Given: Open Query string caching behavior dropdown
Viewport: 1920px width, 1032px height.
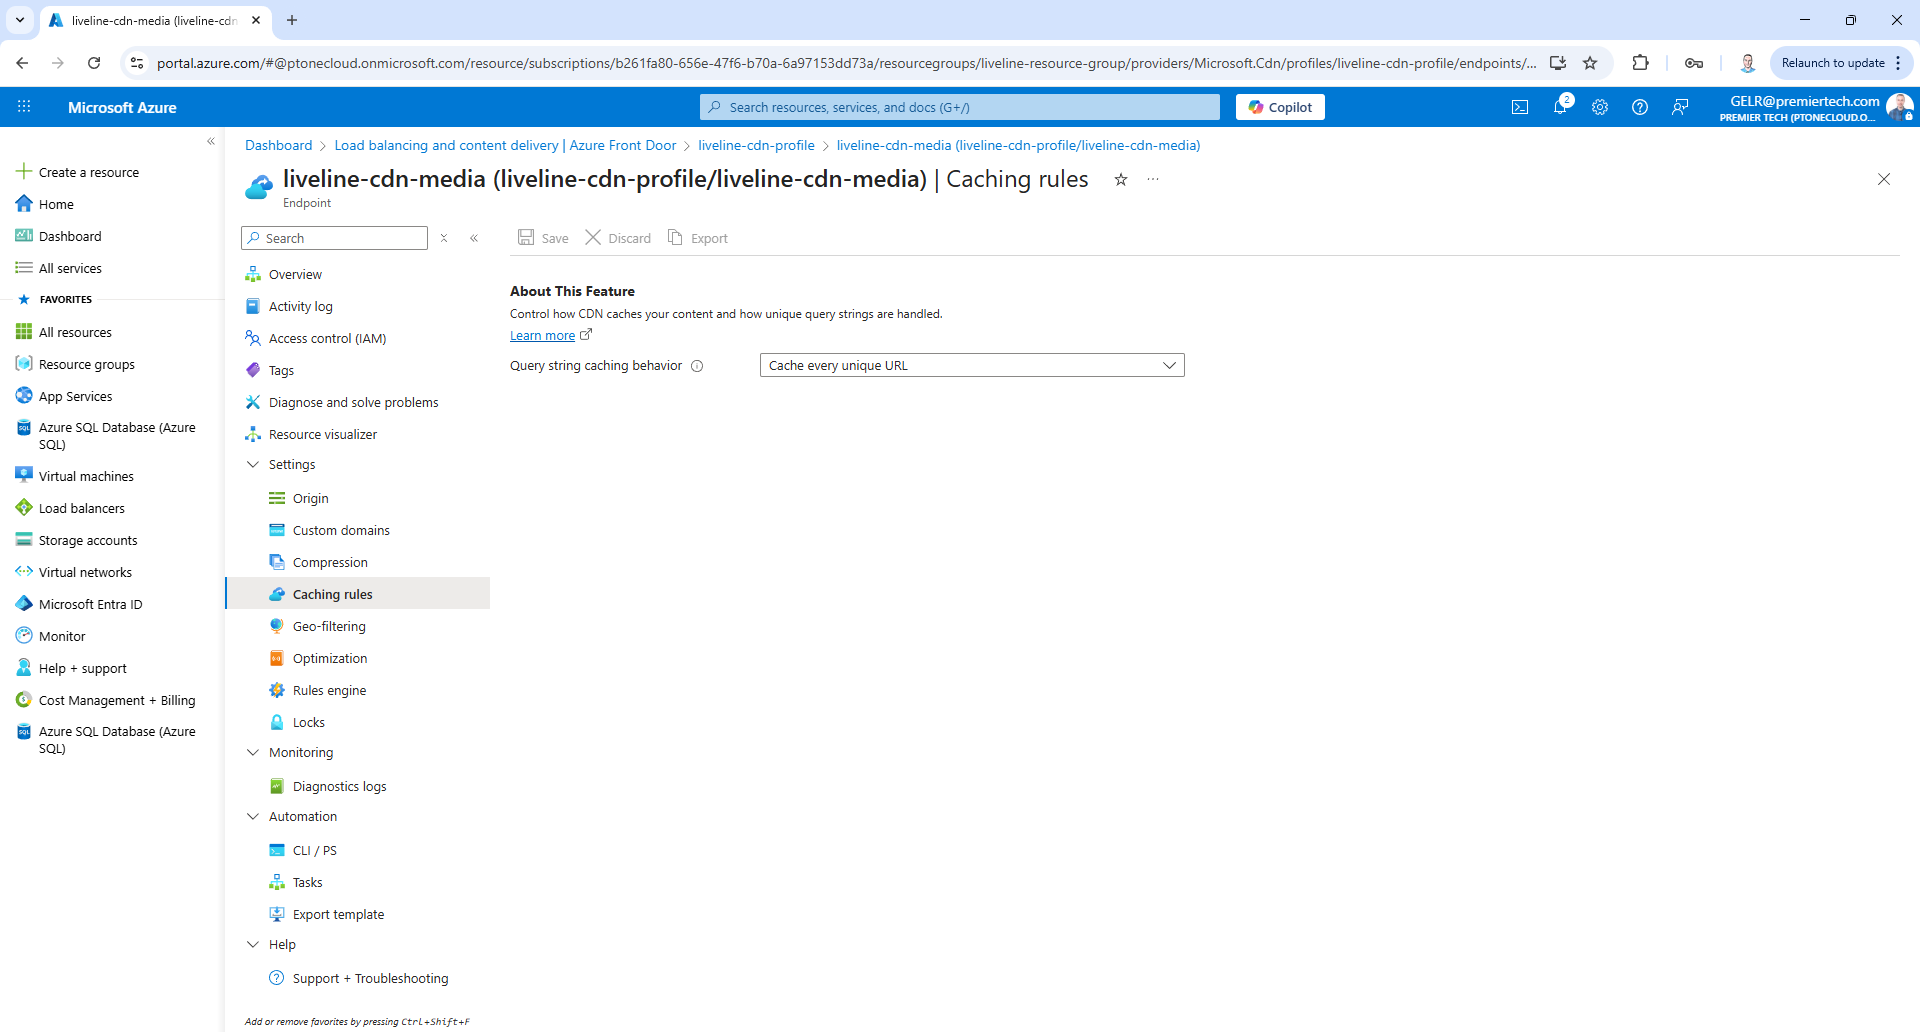Looking at the screenshot, I should (971, 366).
